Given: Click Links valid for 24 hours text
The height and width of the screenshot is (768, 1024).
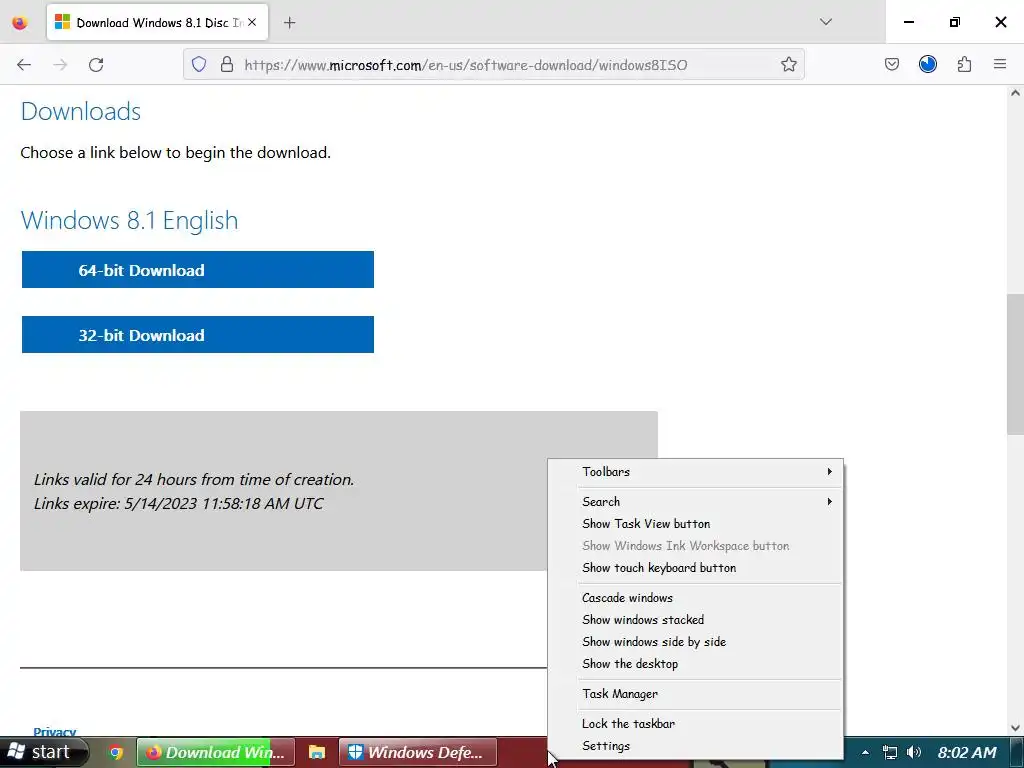Looking at the screenshot, I should coord(194,479).
